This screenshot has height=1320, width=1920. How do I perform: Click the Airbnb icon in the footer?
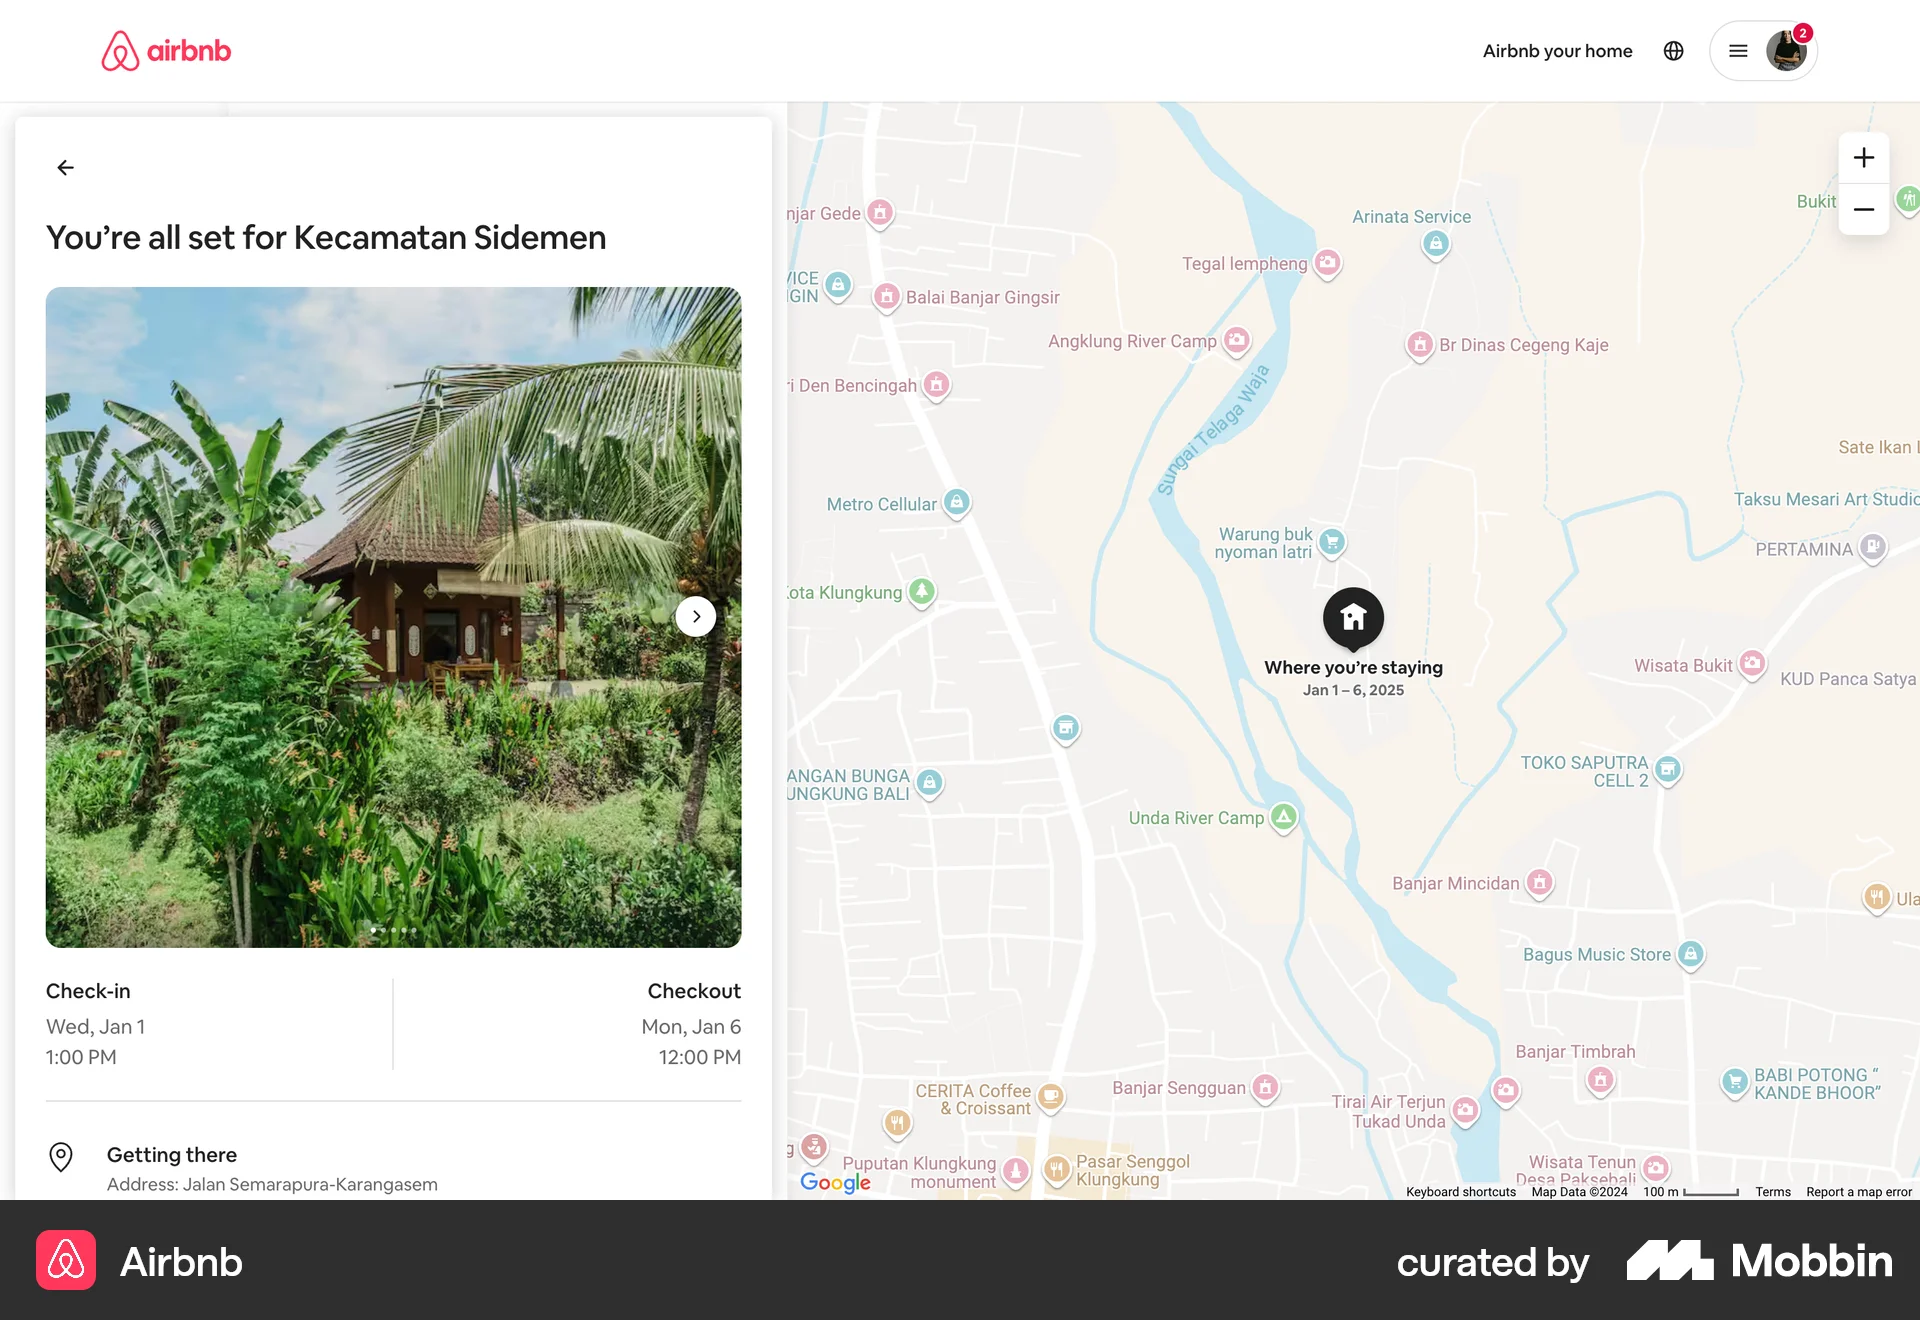[x=65, y=1261]
